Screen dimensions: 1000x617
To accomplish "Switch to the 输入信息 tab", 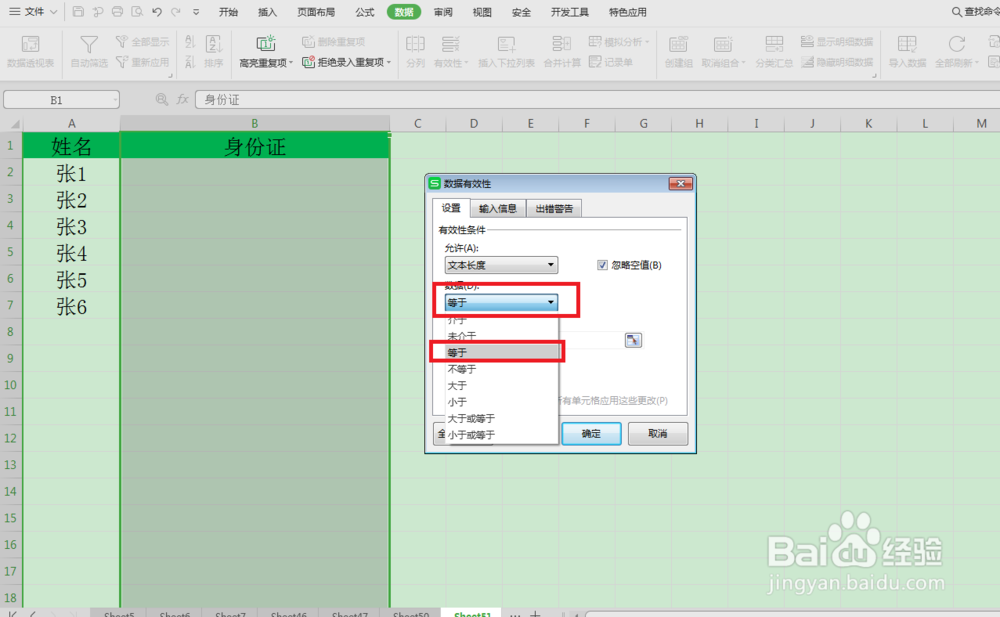I will pyautogui.click(x=497, y=208).
